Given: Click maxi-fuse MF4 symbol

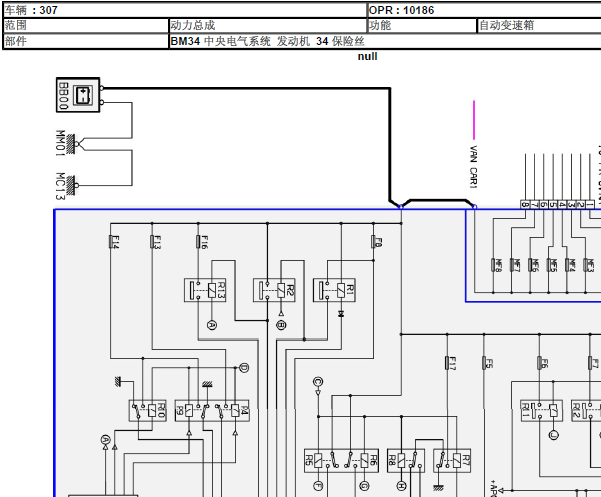Looking at the screenshot, I should (567, 265).
